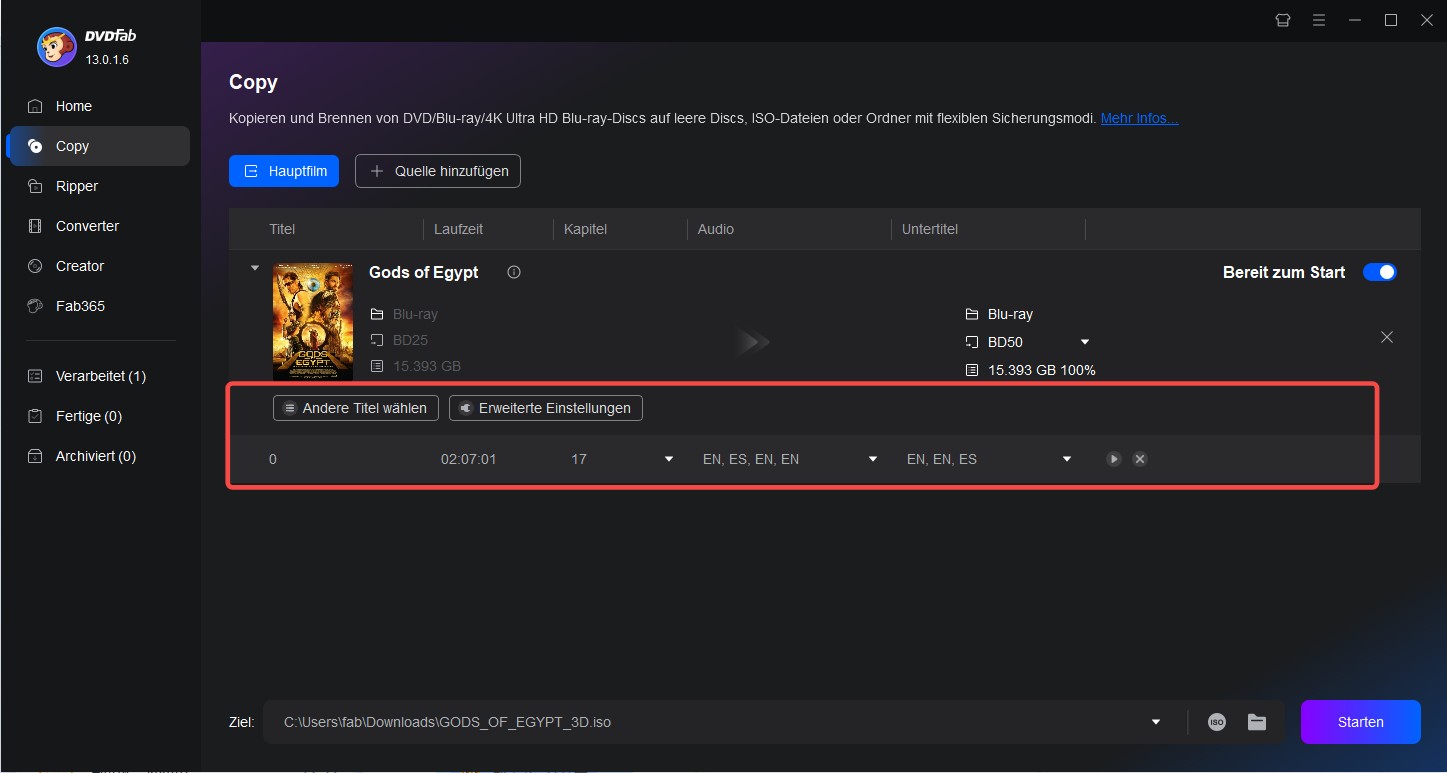Screen dimensions: 1447x773
Task: Open Erweiterte Einstellungen
Action: click(x=546, y=408)
